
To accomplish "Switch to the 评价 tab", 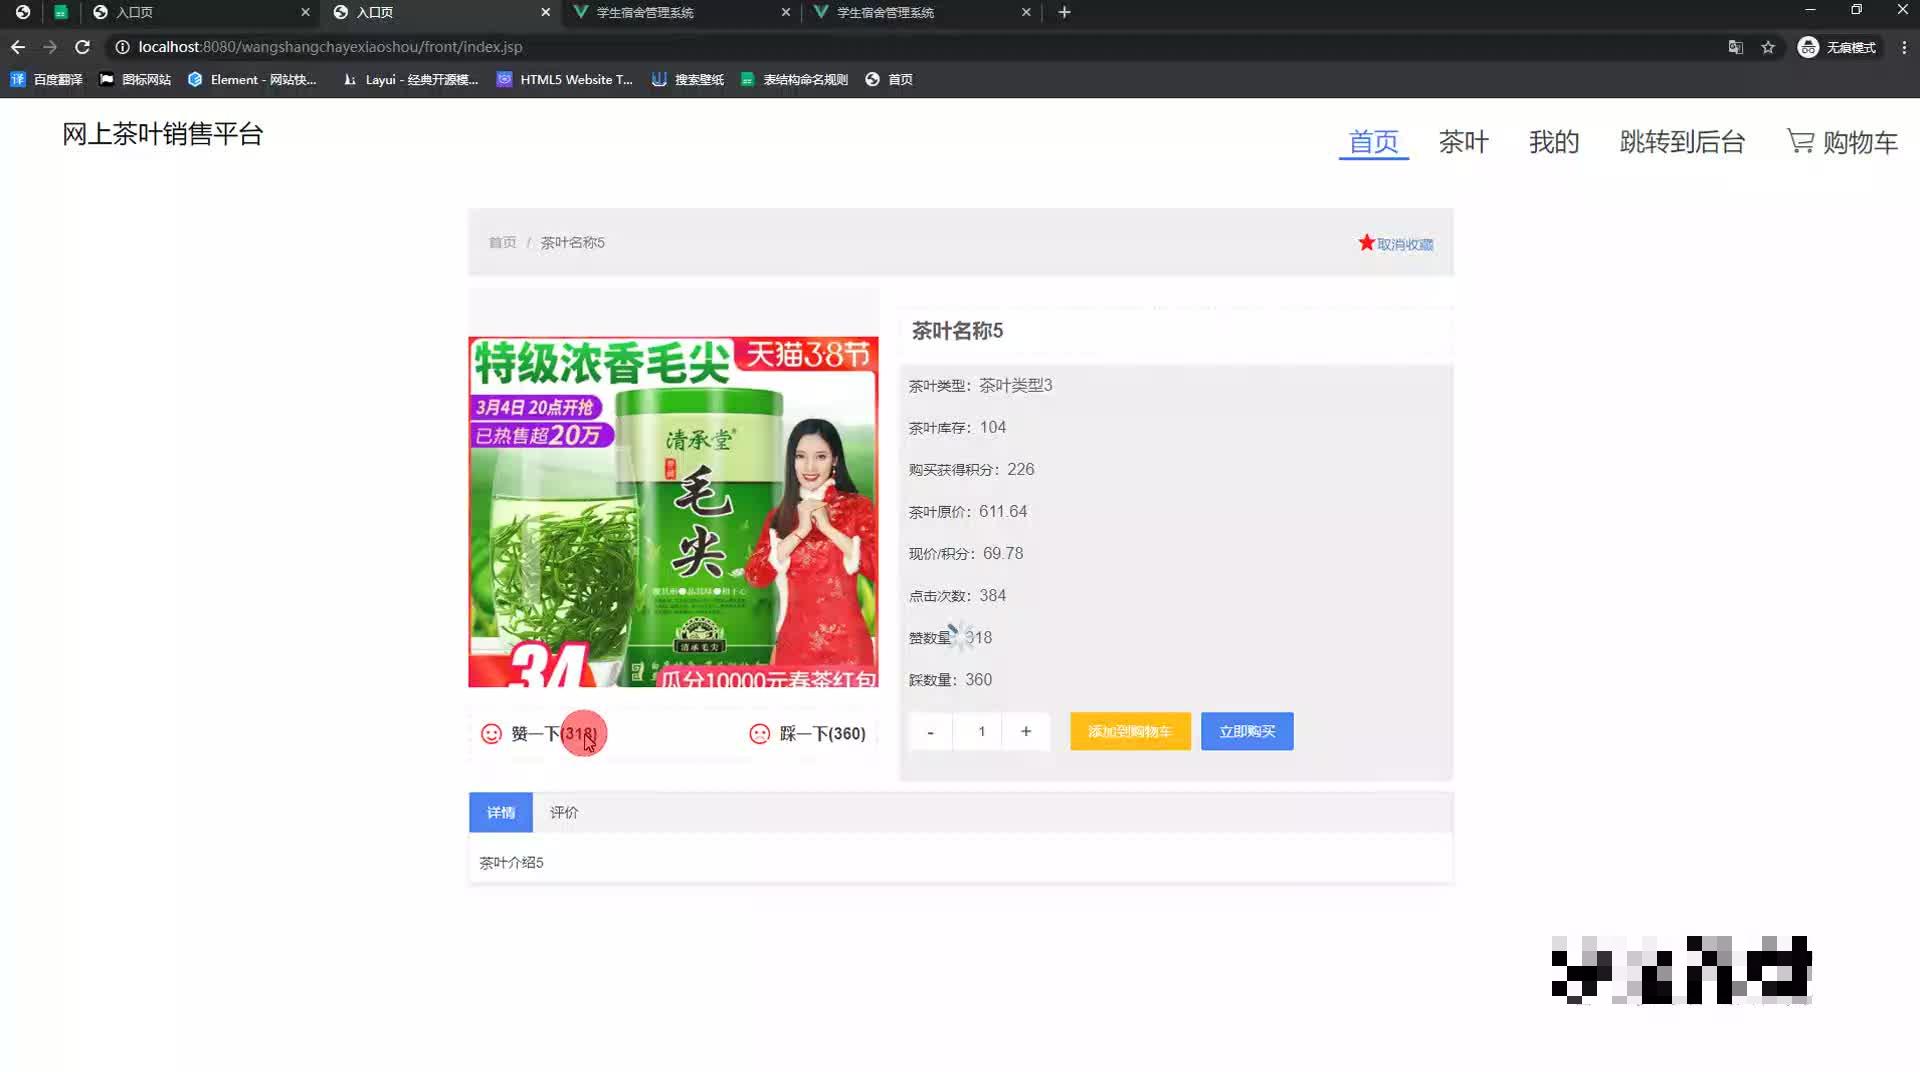I will coord(563,812).
